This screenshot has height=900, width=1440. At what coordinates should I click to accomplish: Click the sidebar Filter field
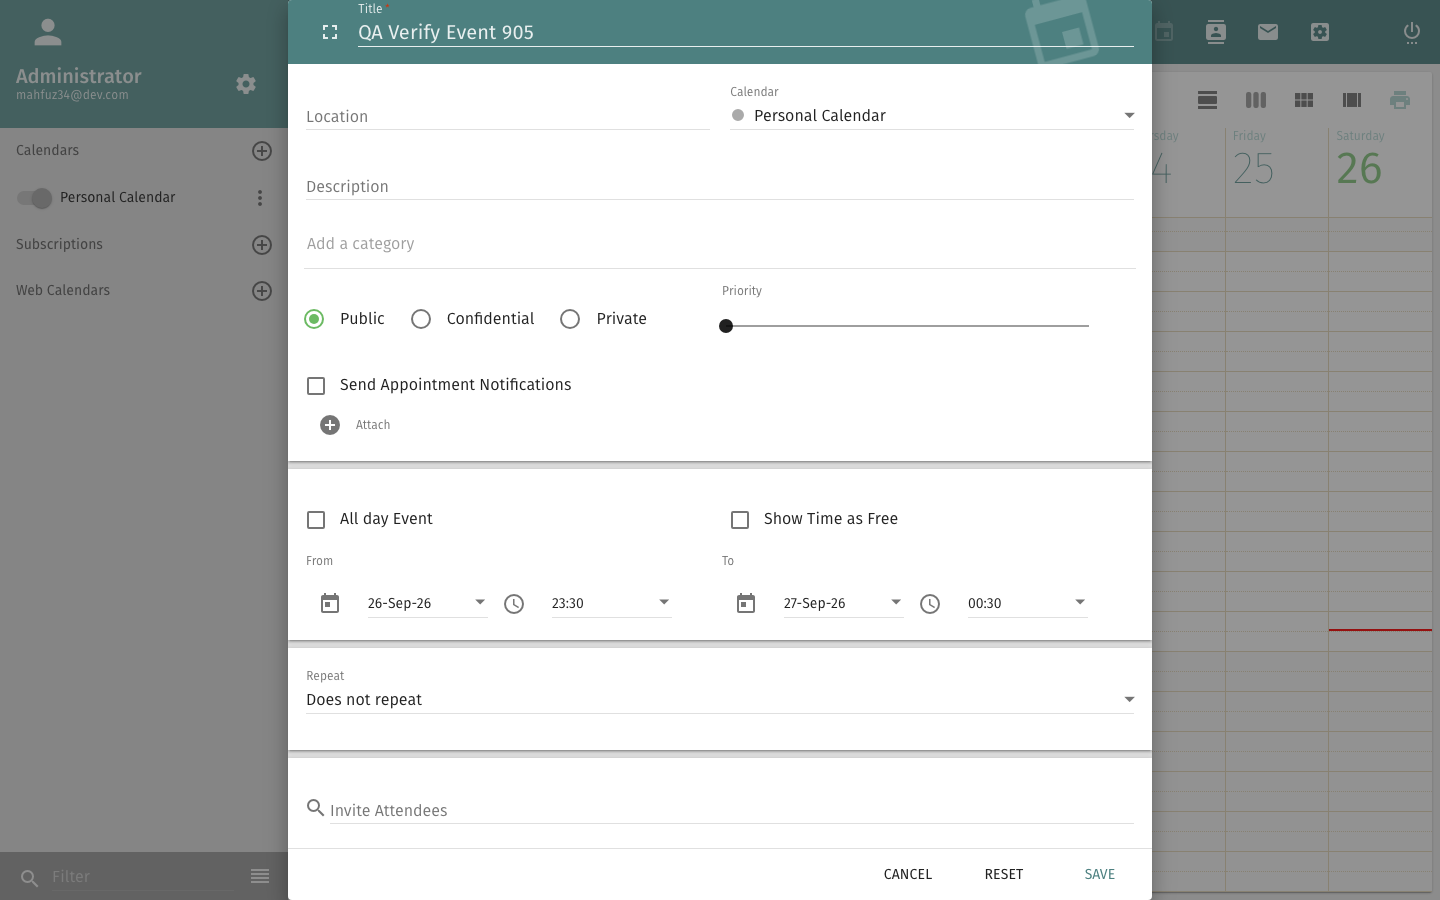click(140, 877)
